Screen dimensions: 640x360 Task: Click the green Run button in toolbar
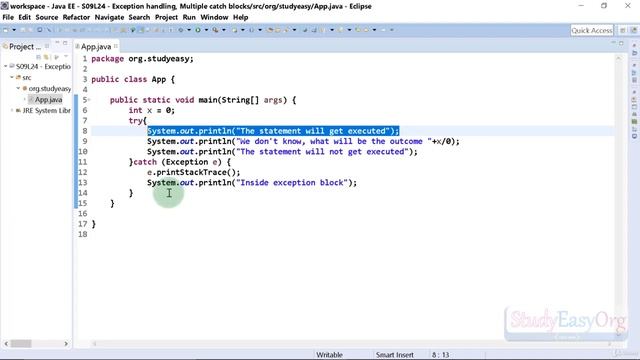pos(198,30)
